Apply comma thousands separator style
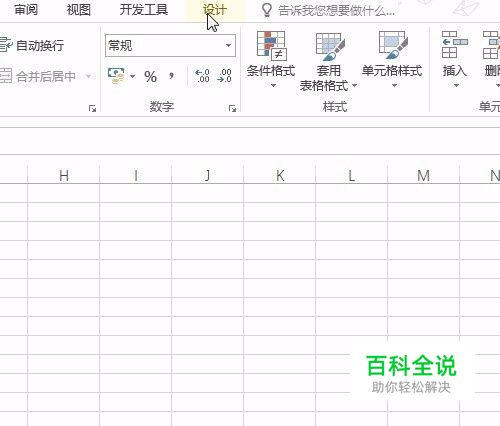The image size is (500, 426). (x=171, y=76)
